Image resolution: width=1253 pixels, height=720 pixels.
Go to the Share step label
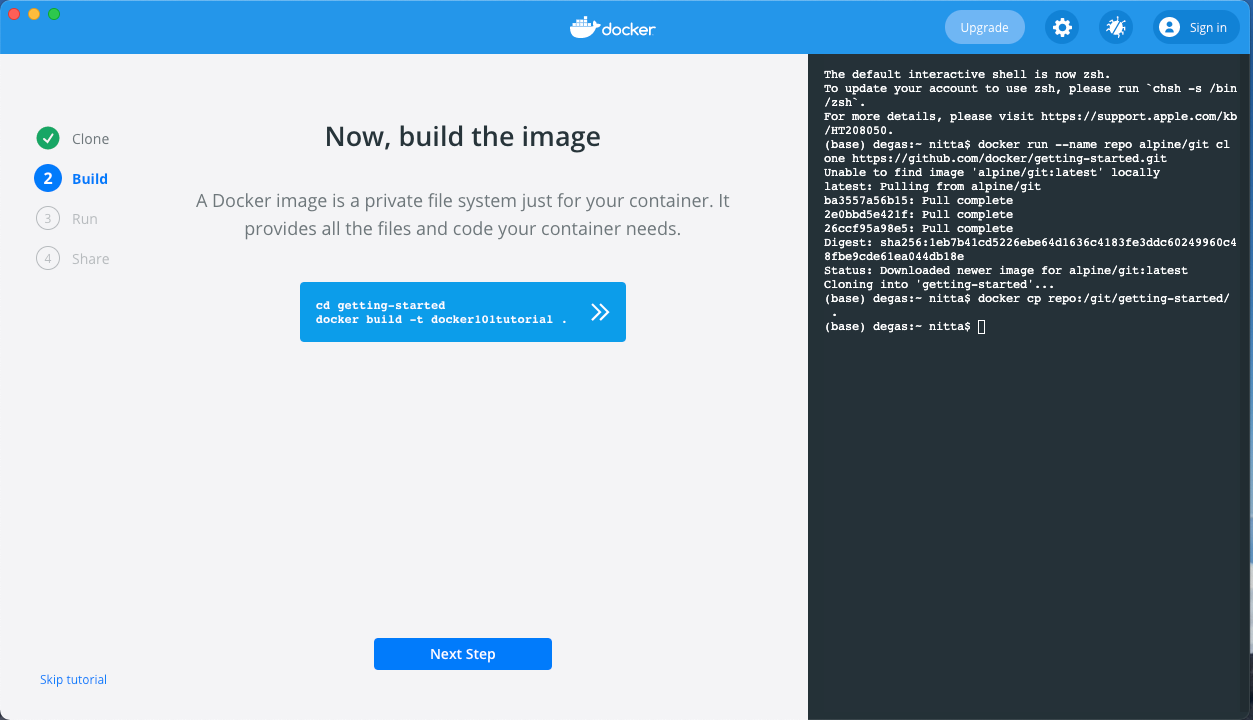point(90,259)
